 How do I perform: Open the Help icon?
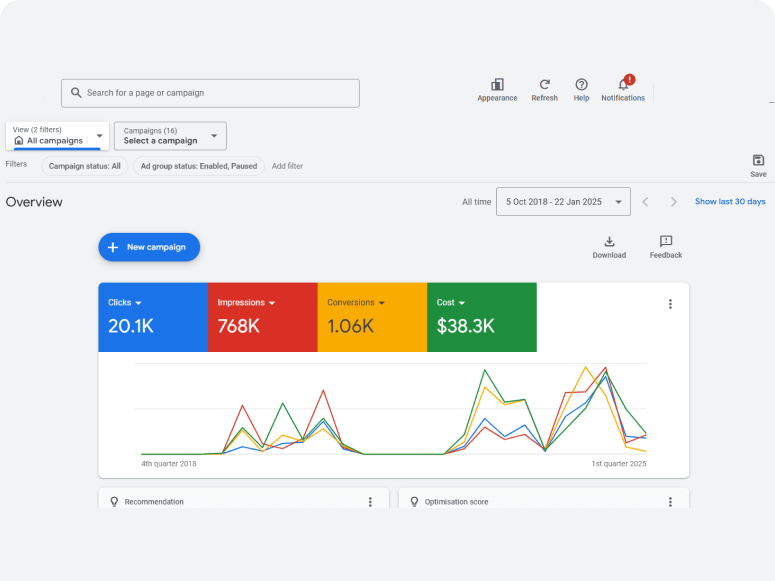(581, 86)
